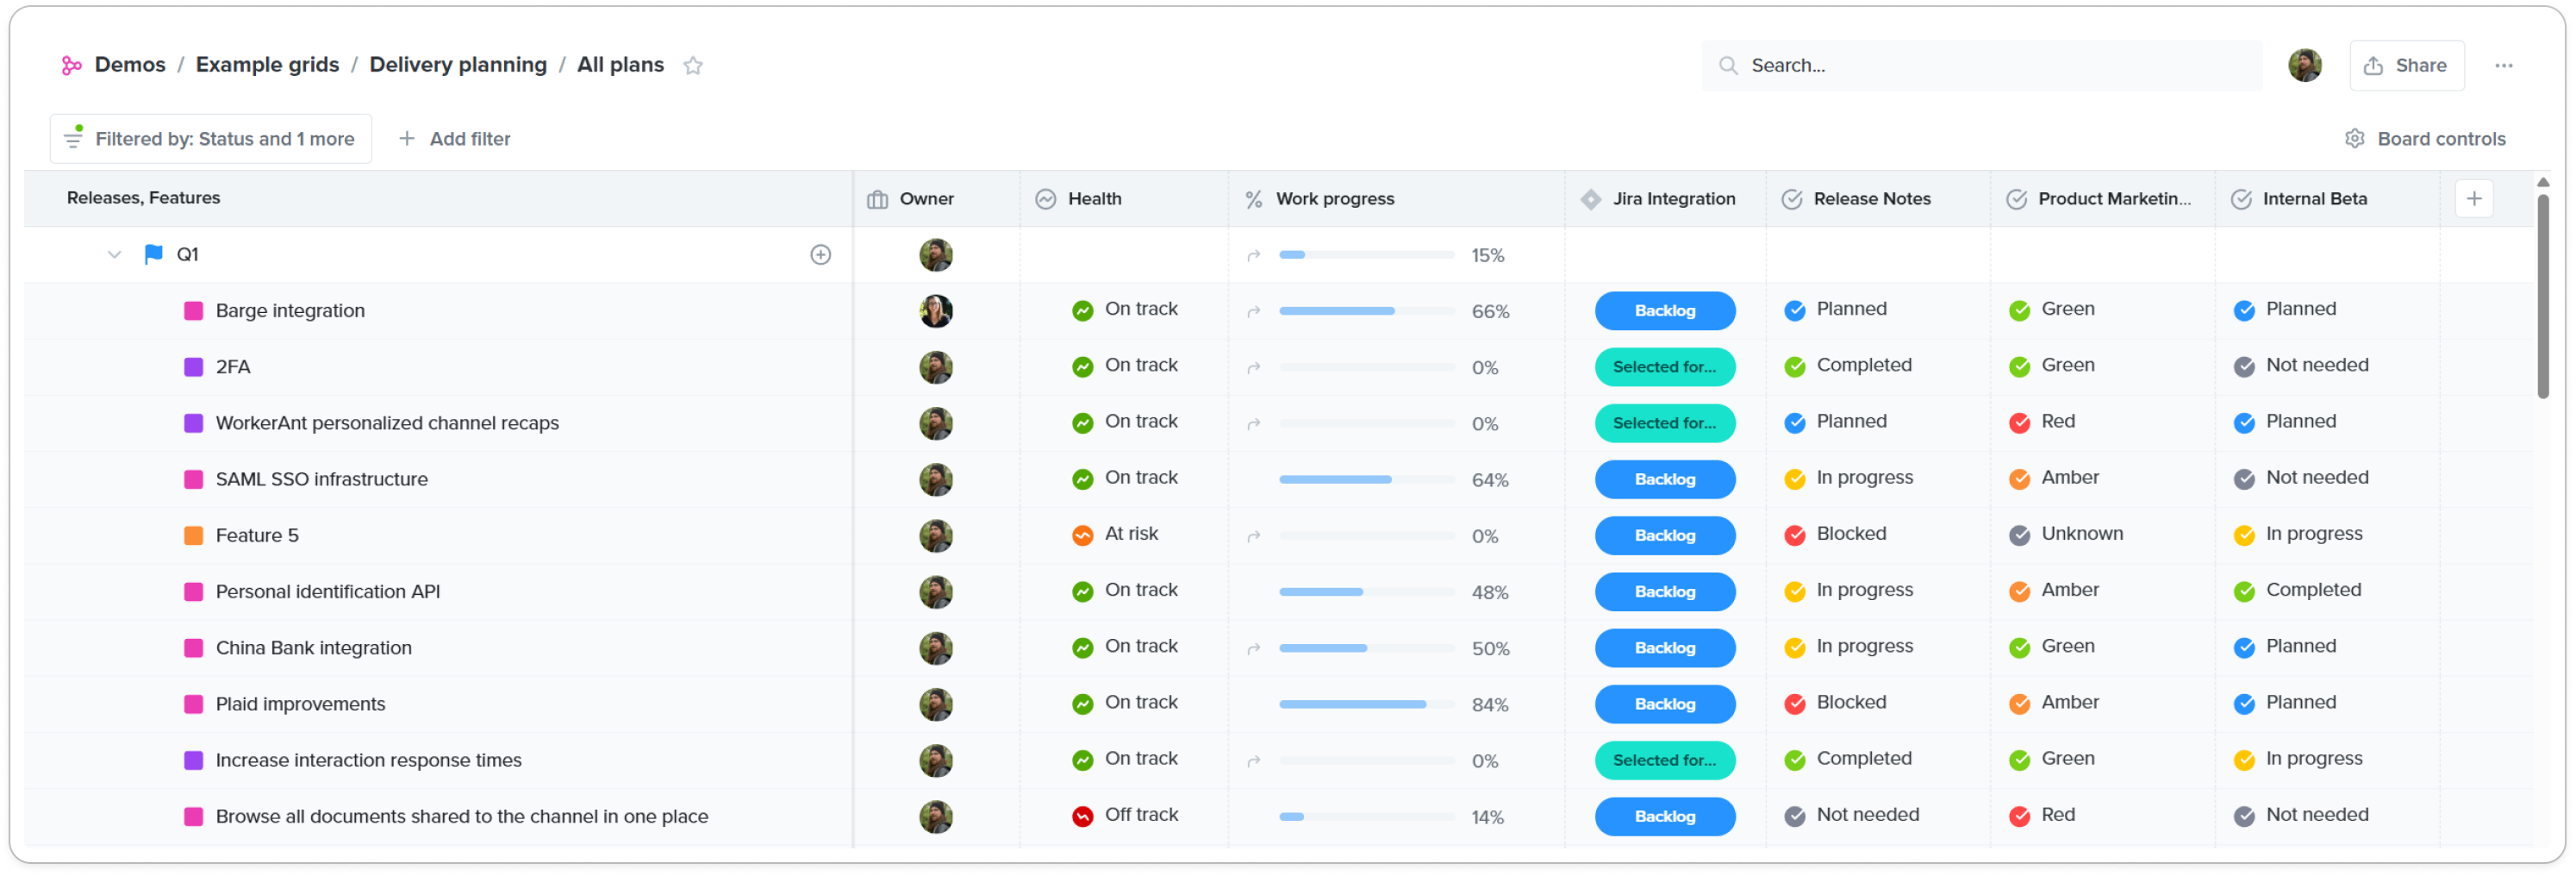2576x876 pixels.
Task: Click the pink square icon for Barge integration
Action: pos(194,310)
